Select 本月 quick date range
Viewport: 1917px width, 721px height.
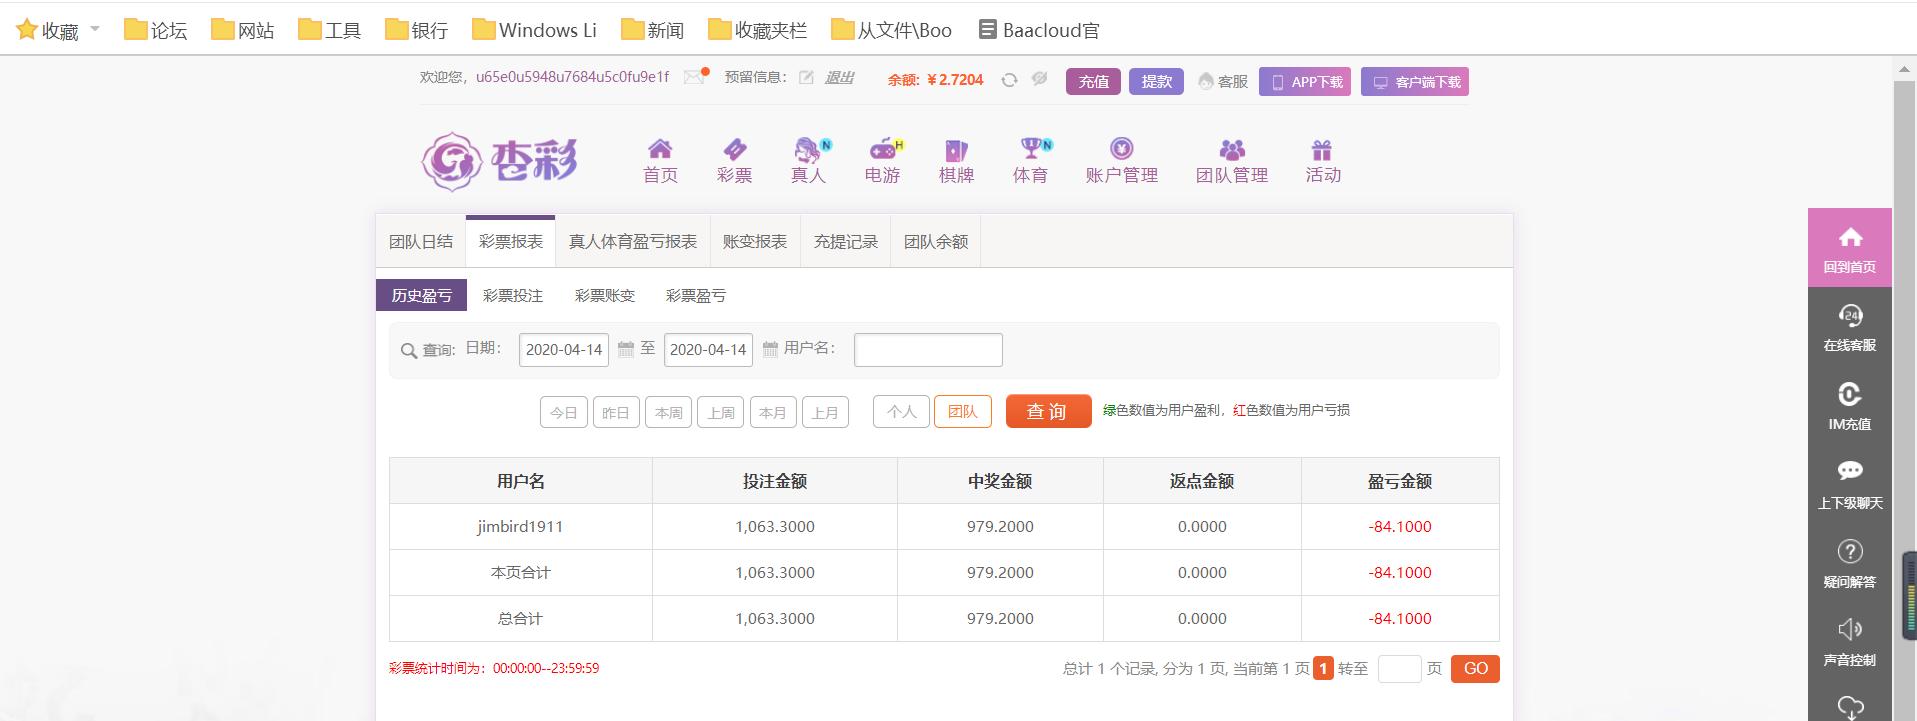[x=773, y=412]
